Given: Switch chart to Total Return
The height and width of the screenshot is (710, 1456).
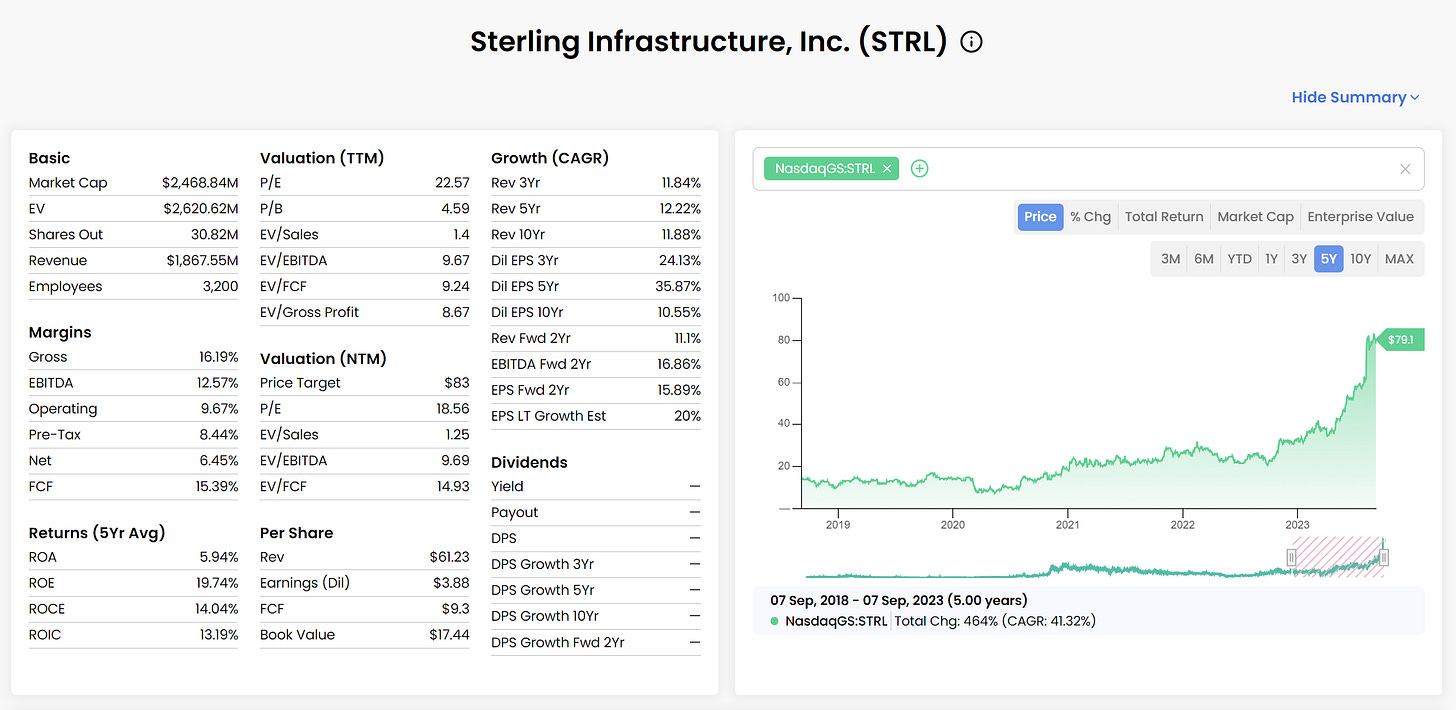Looking at the screenshot, I should coord(1164,217).
